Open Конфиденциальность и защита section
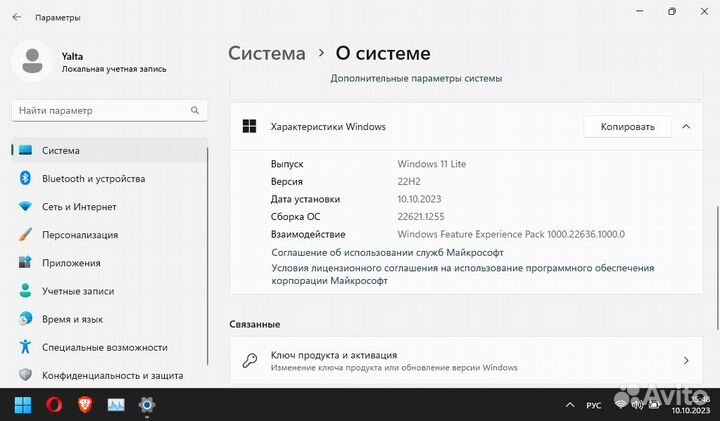Image resolution: width=720 pixels, height=421 pixels. pyautogui.click(x=111, y=375)
